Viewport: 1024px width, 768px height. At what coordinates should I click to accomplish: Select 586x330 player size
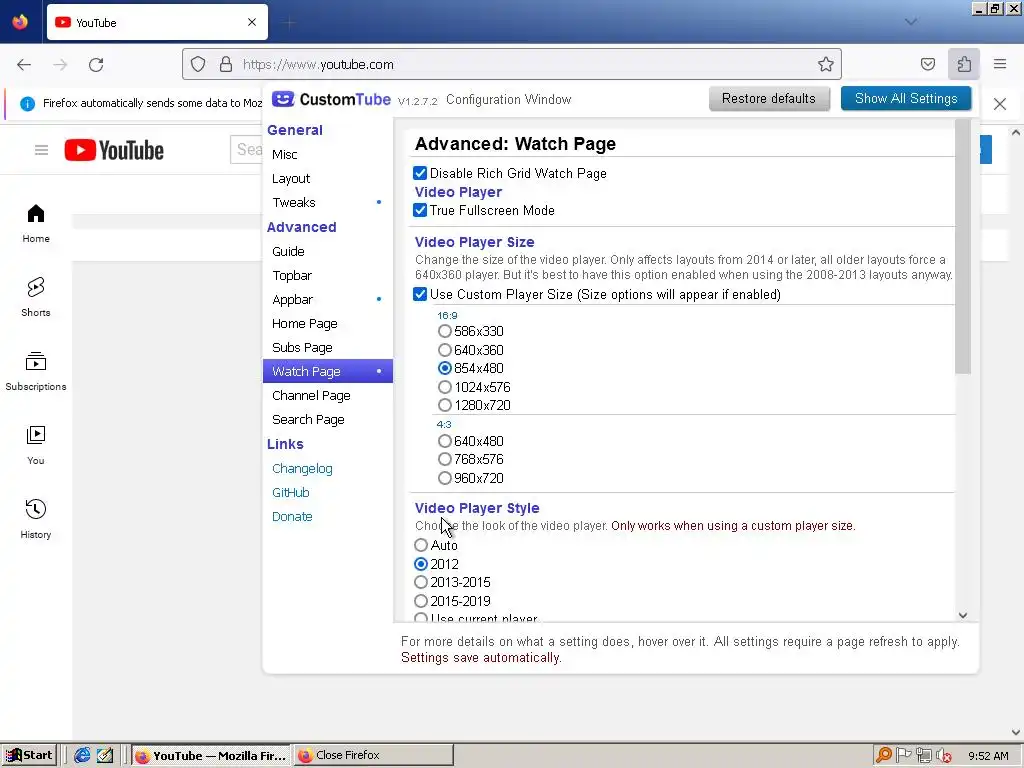pyautogui.click(x=445, y=331)
